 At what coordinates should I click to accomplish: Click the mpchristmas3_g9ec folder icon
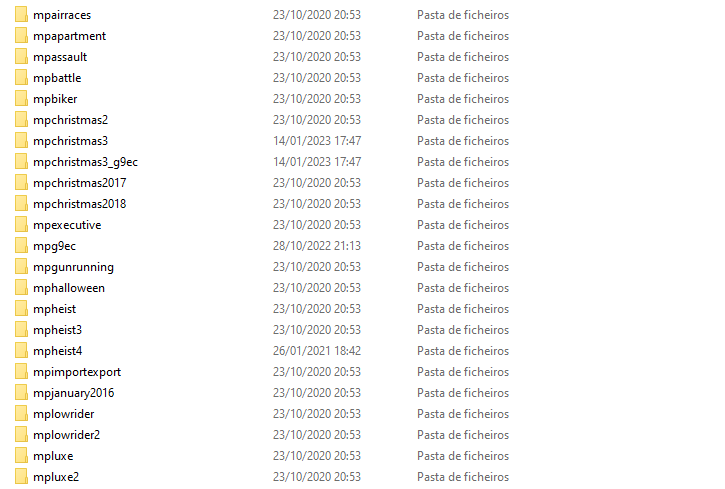[21, 162]
